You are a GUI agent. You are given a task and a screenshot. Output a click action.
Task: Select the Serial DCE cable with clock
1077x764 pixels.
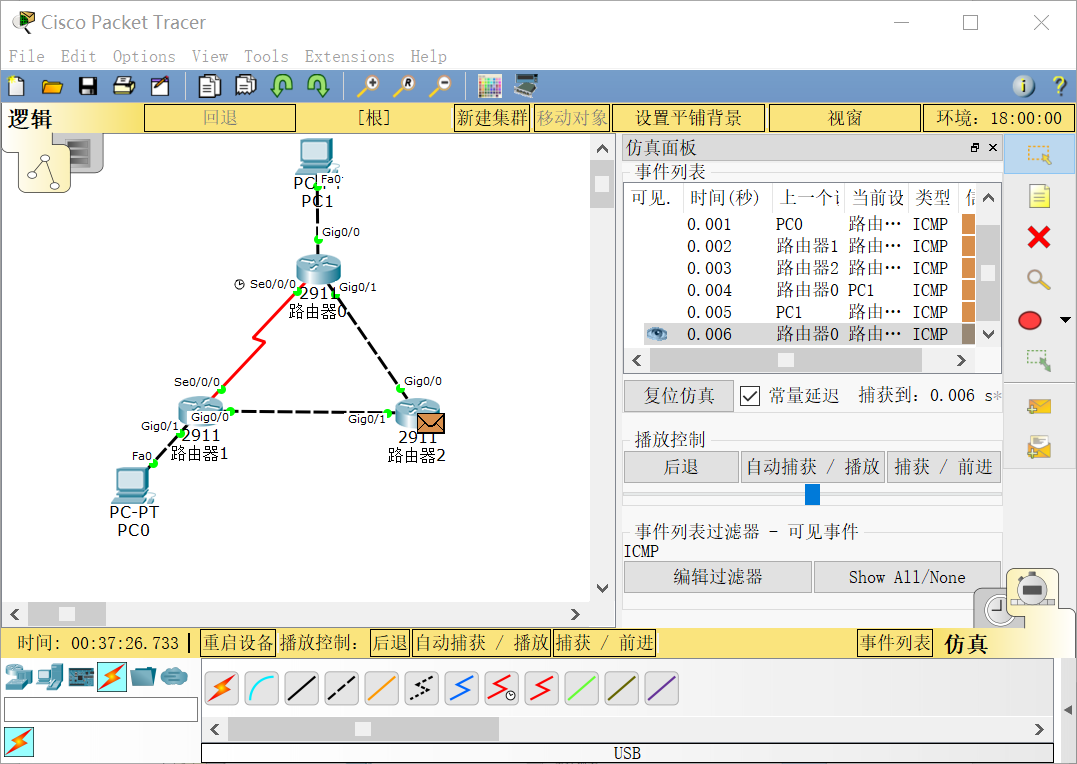coord(502,688)
